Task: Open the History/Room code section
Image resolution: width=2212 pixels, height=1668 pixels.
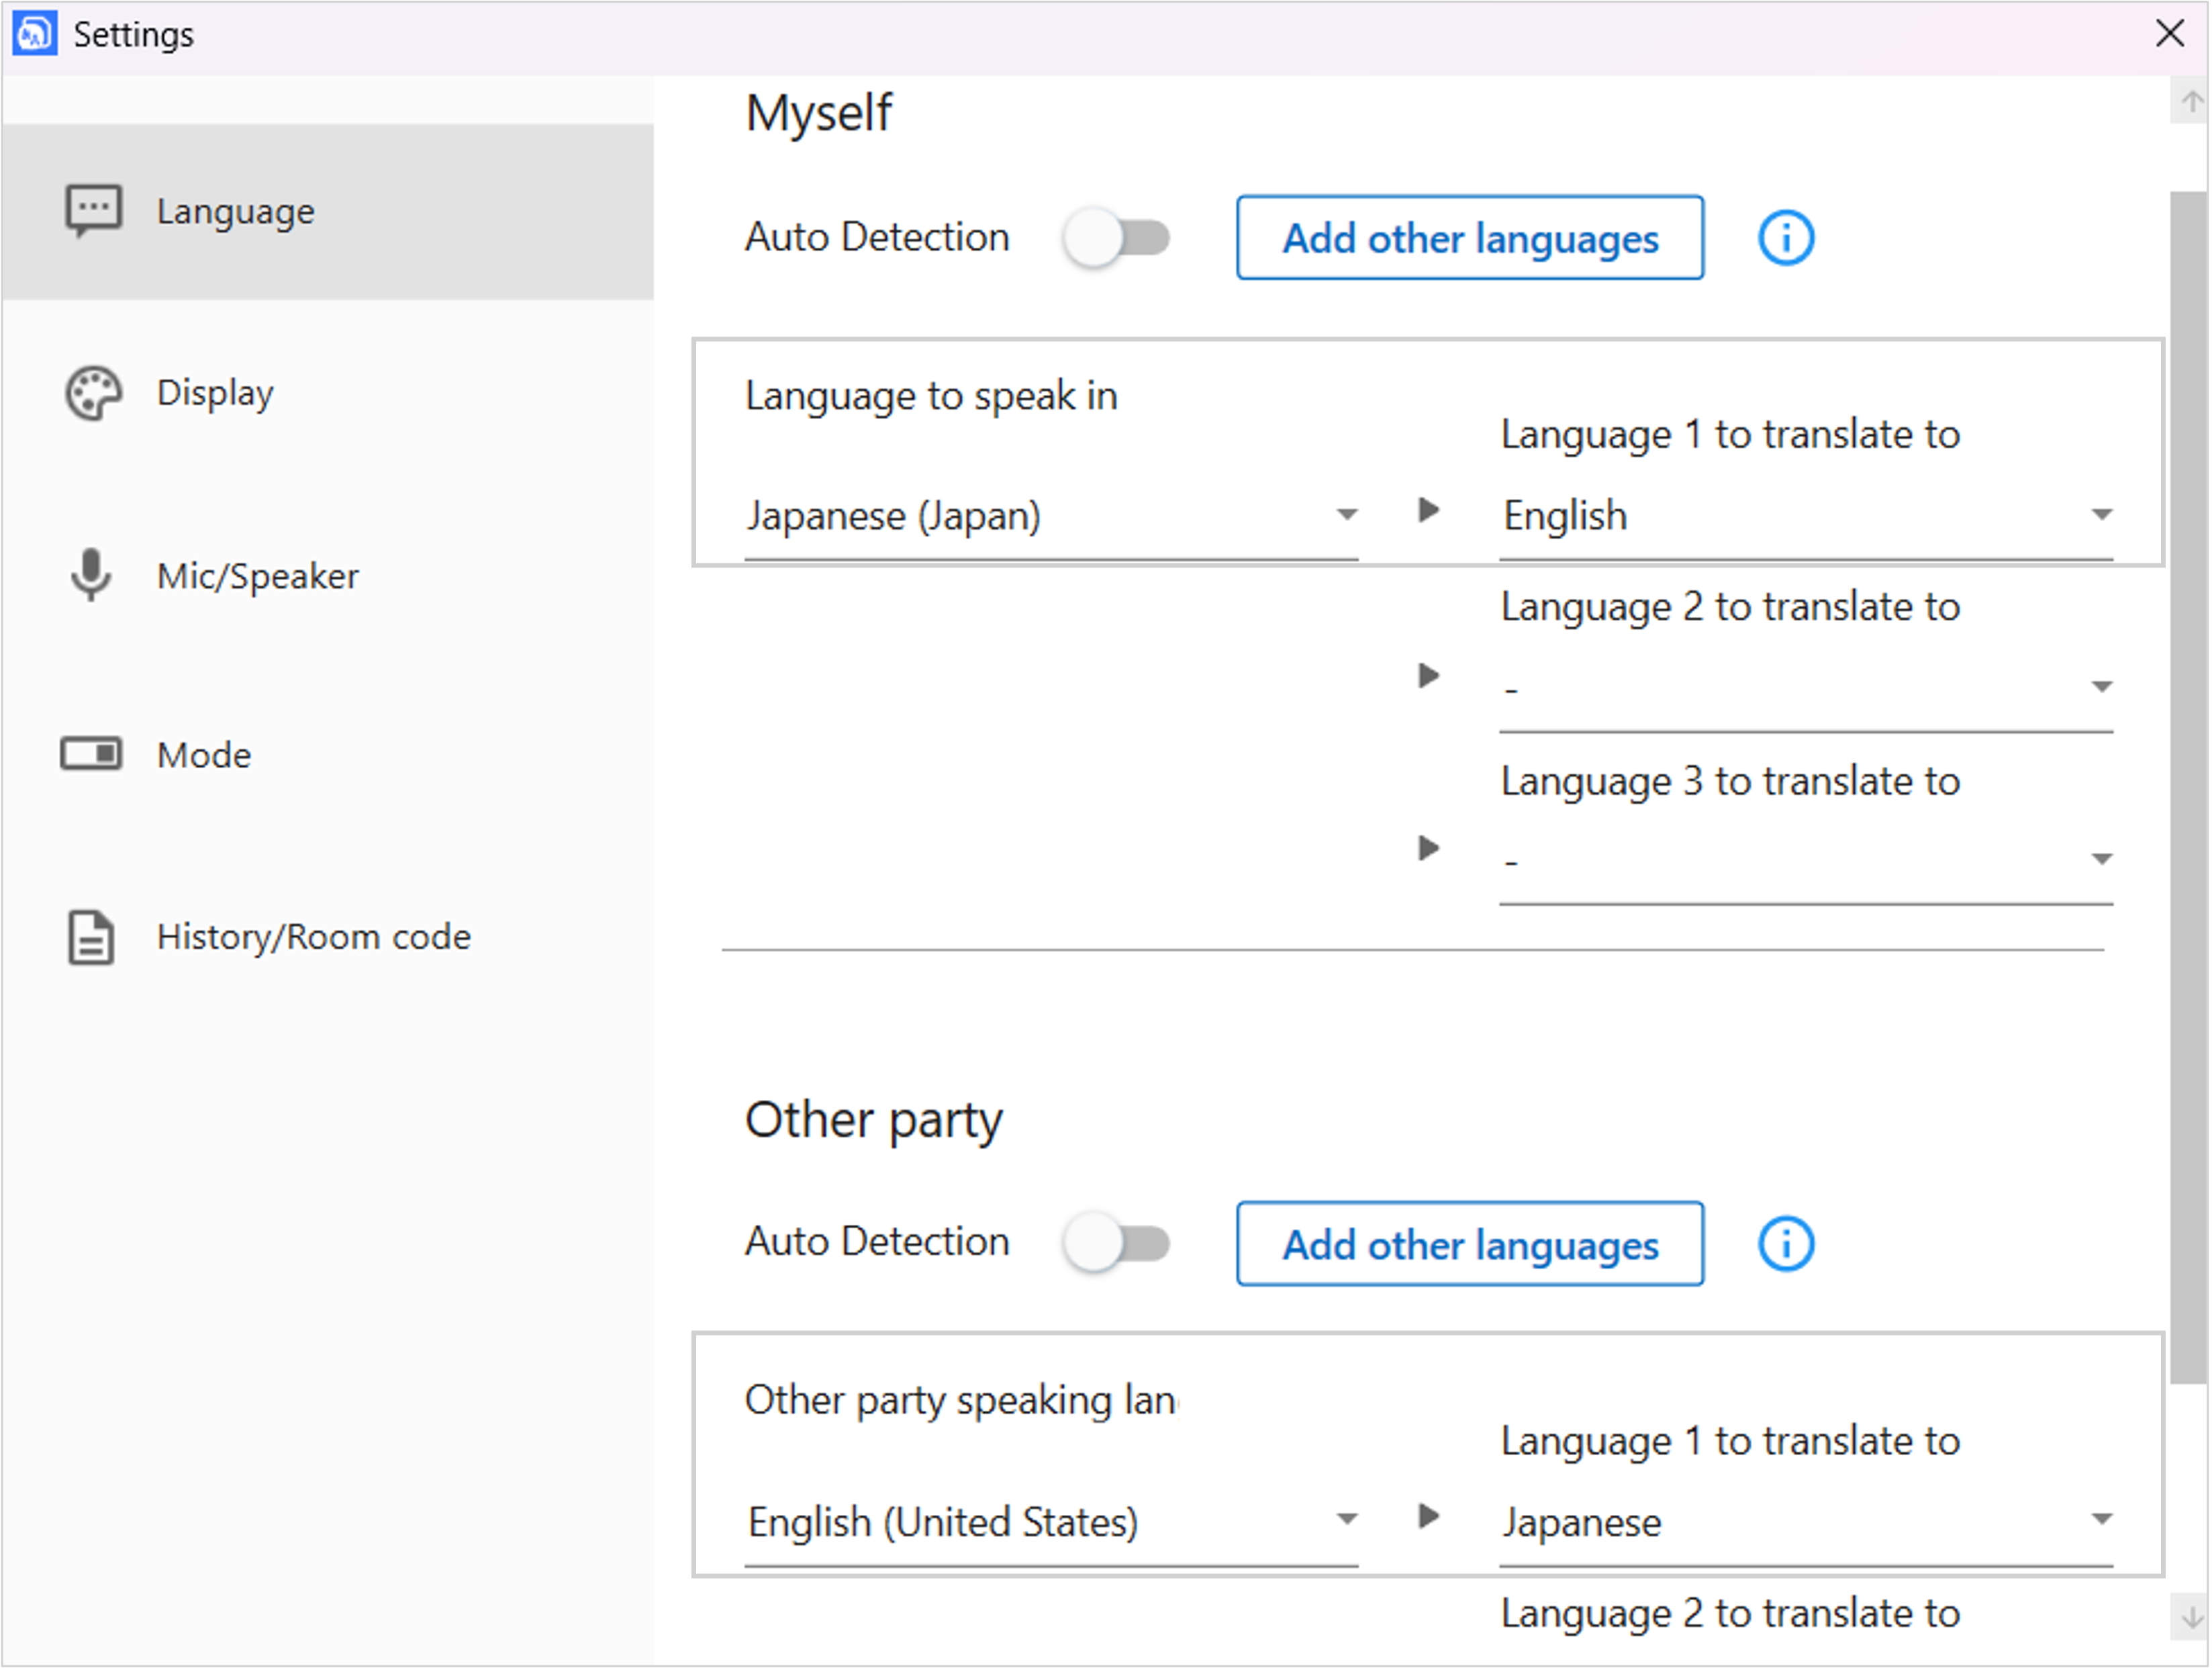Action: coord(328,937)
